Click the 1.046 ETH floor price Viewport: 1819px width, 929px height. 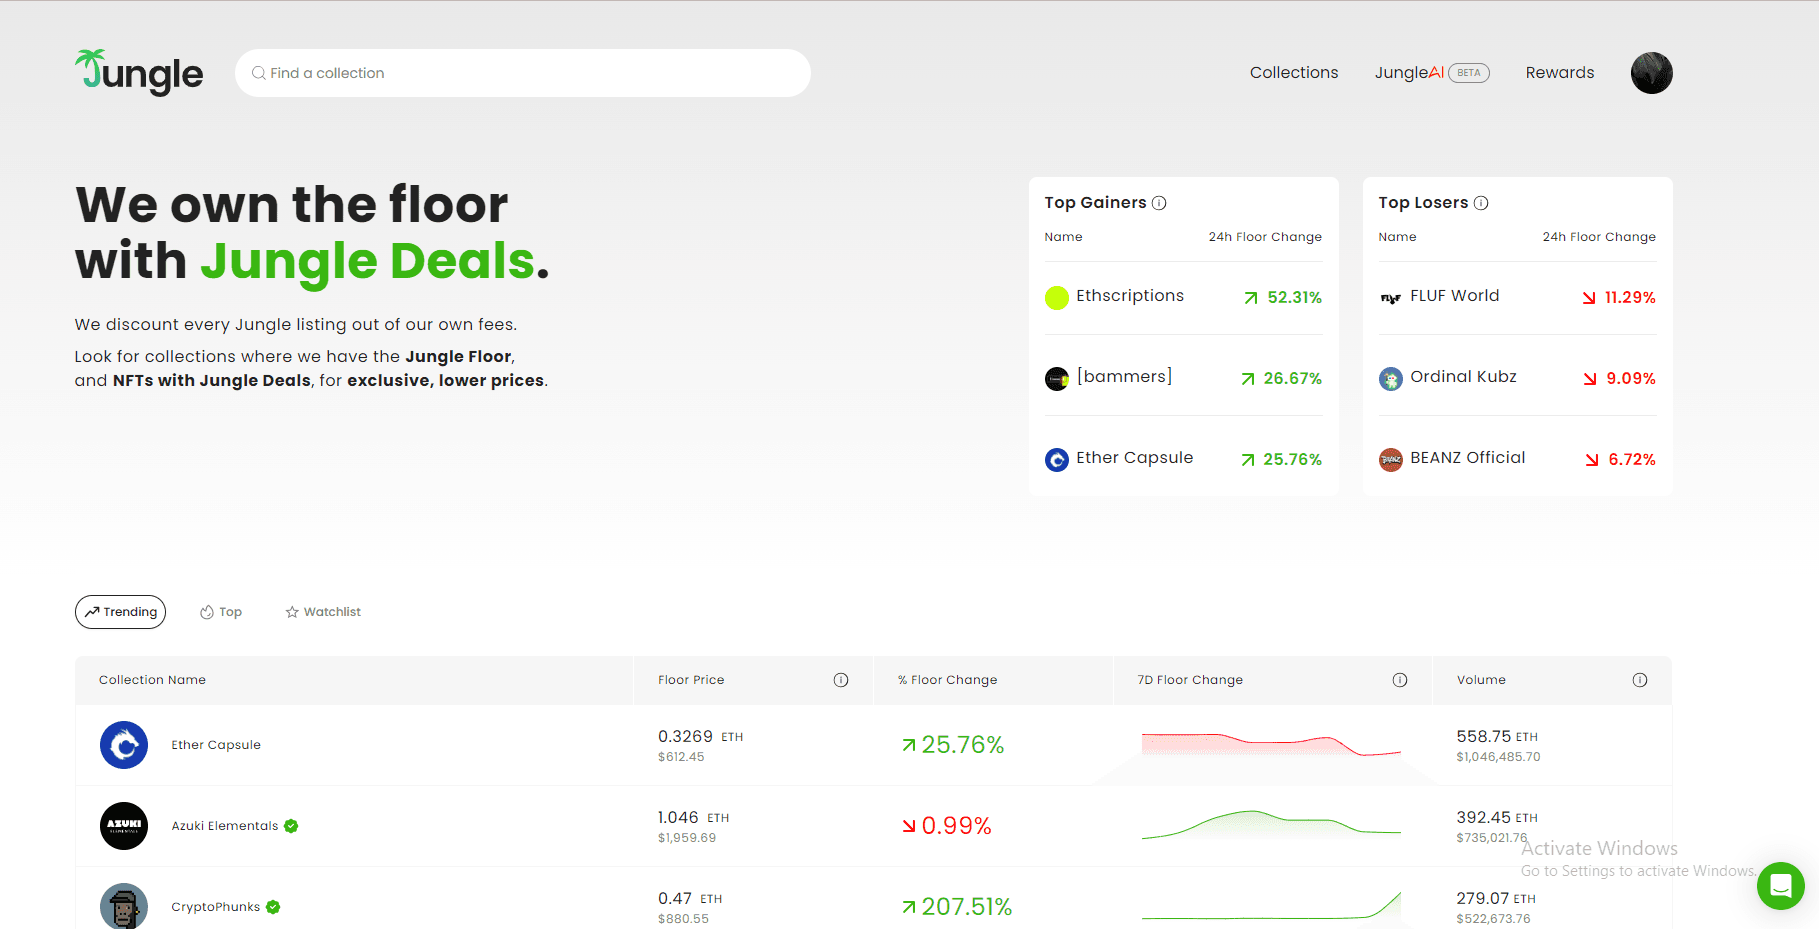[x=694, y=818]
